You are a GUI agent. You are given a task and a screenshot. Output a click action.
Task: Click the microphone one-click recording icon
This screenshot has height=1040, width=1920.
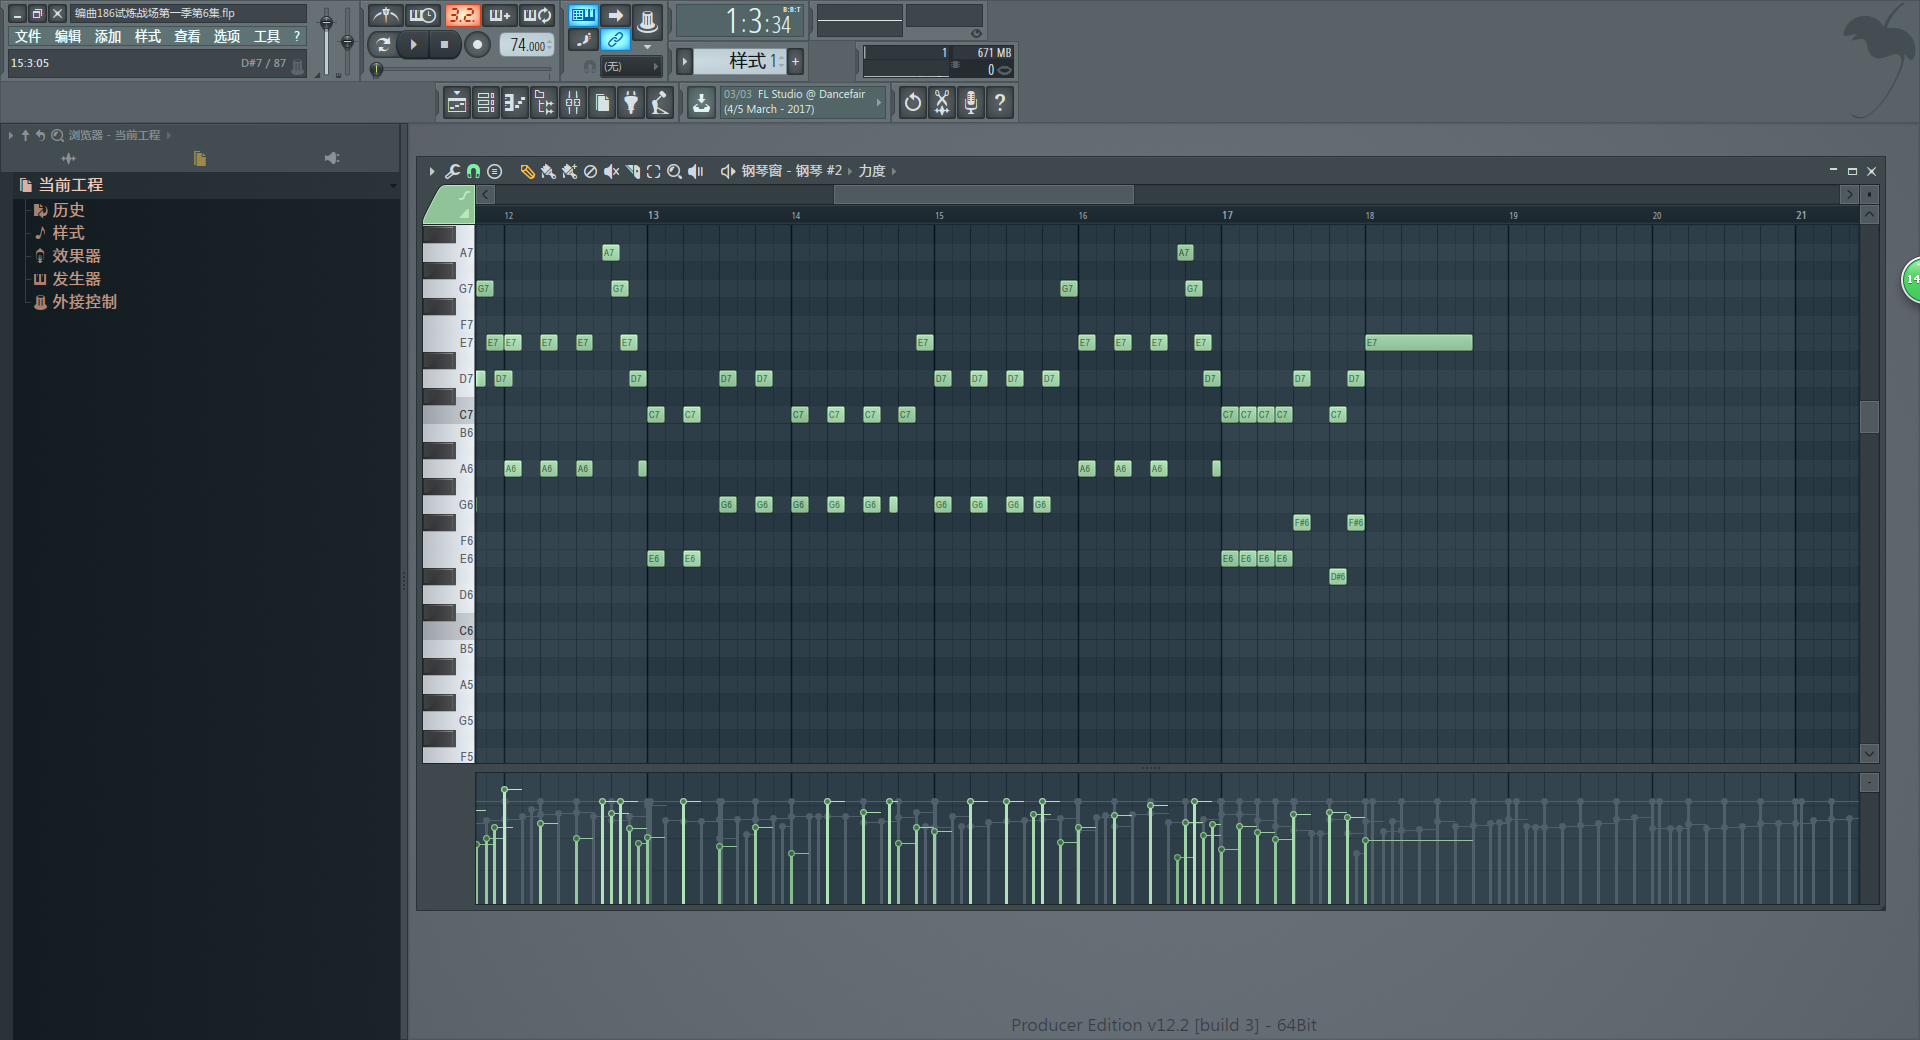point(971,103)
